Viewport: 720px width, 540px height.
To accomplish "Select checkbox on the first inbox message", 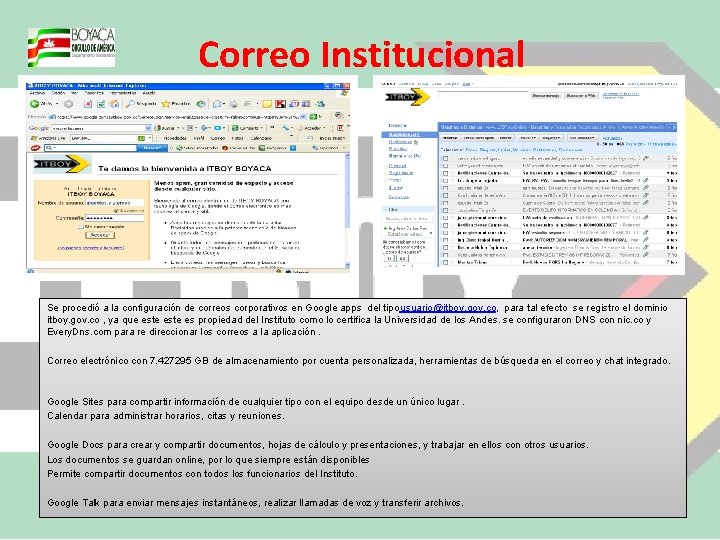I will (x=445, y=158).
